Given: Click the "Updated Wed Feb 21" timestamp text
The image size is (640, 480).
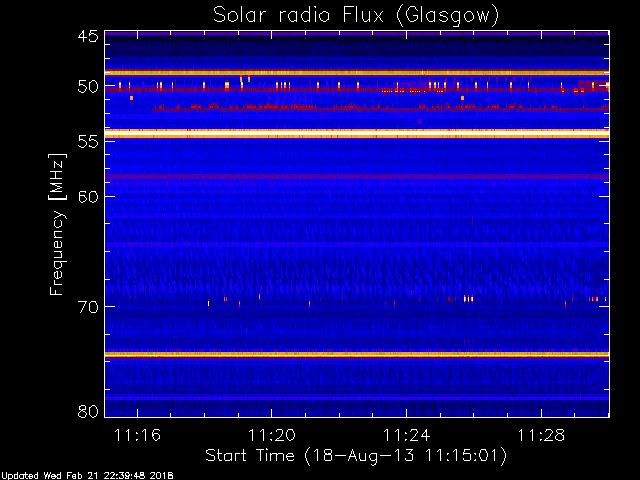Looking at the screenshot, I should [87, 476].
